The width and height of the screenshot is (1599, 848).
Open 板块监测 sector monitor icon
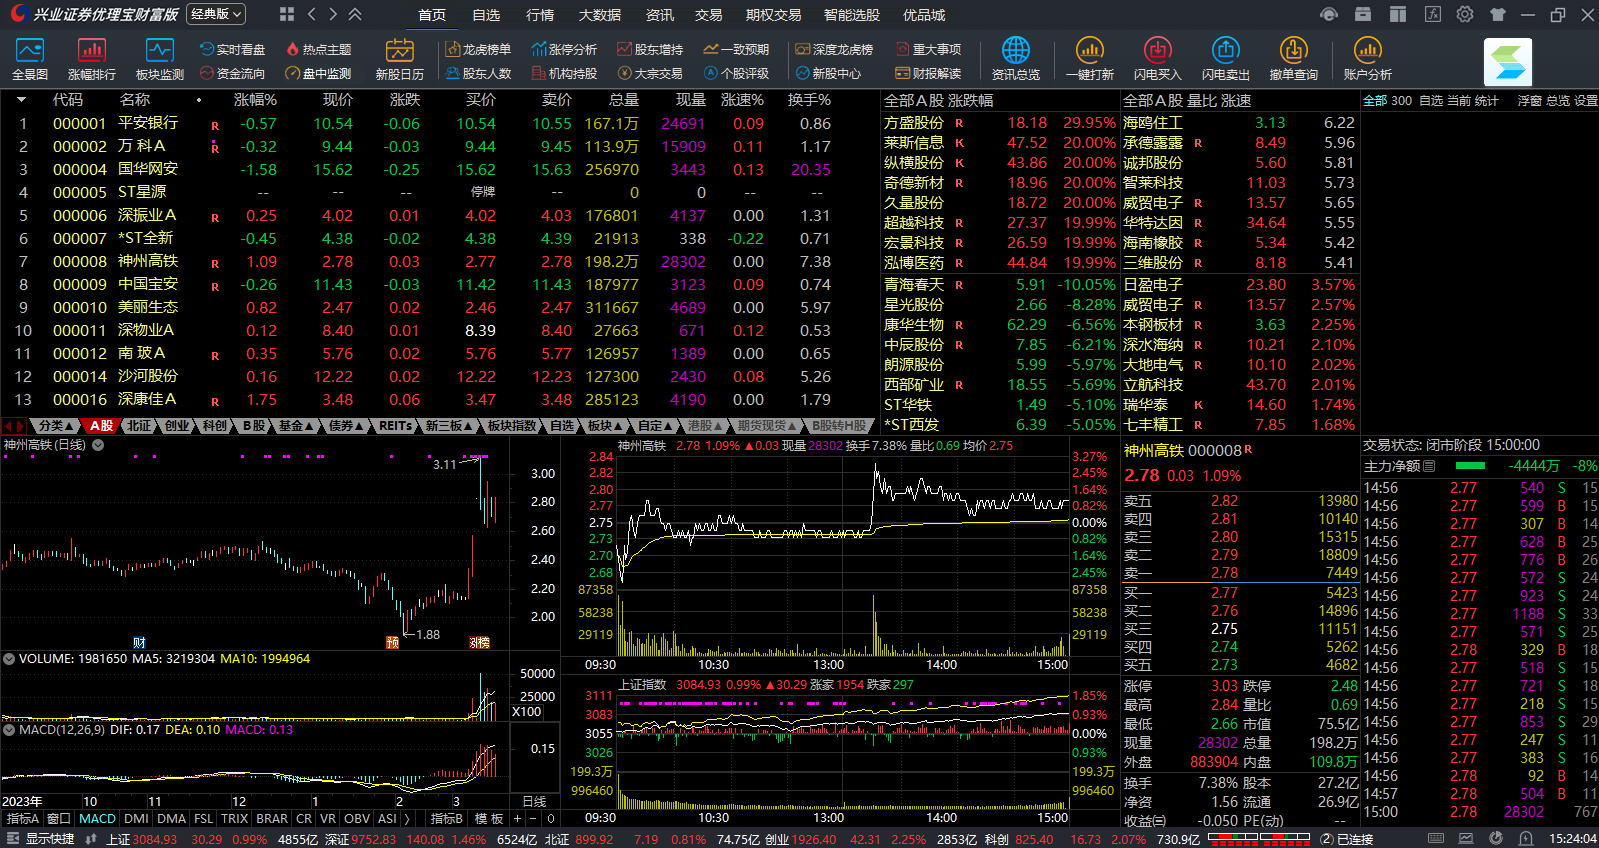[159, 59]
